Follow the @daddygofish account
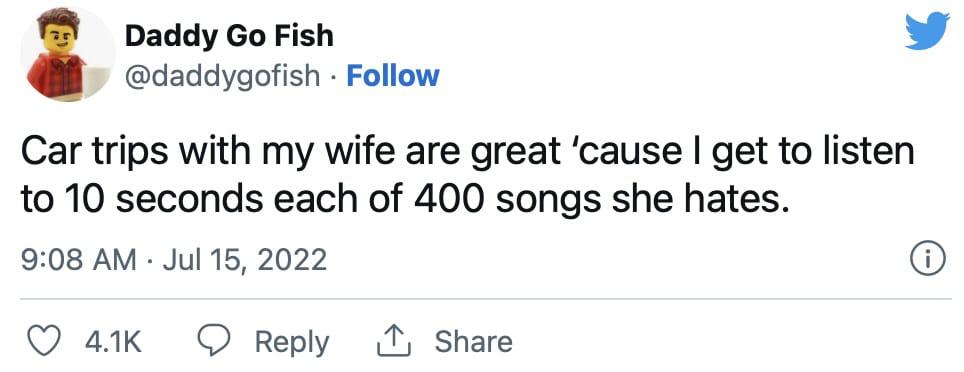 (x=393, y=76)
